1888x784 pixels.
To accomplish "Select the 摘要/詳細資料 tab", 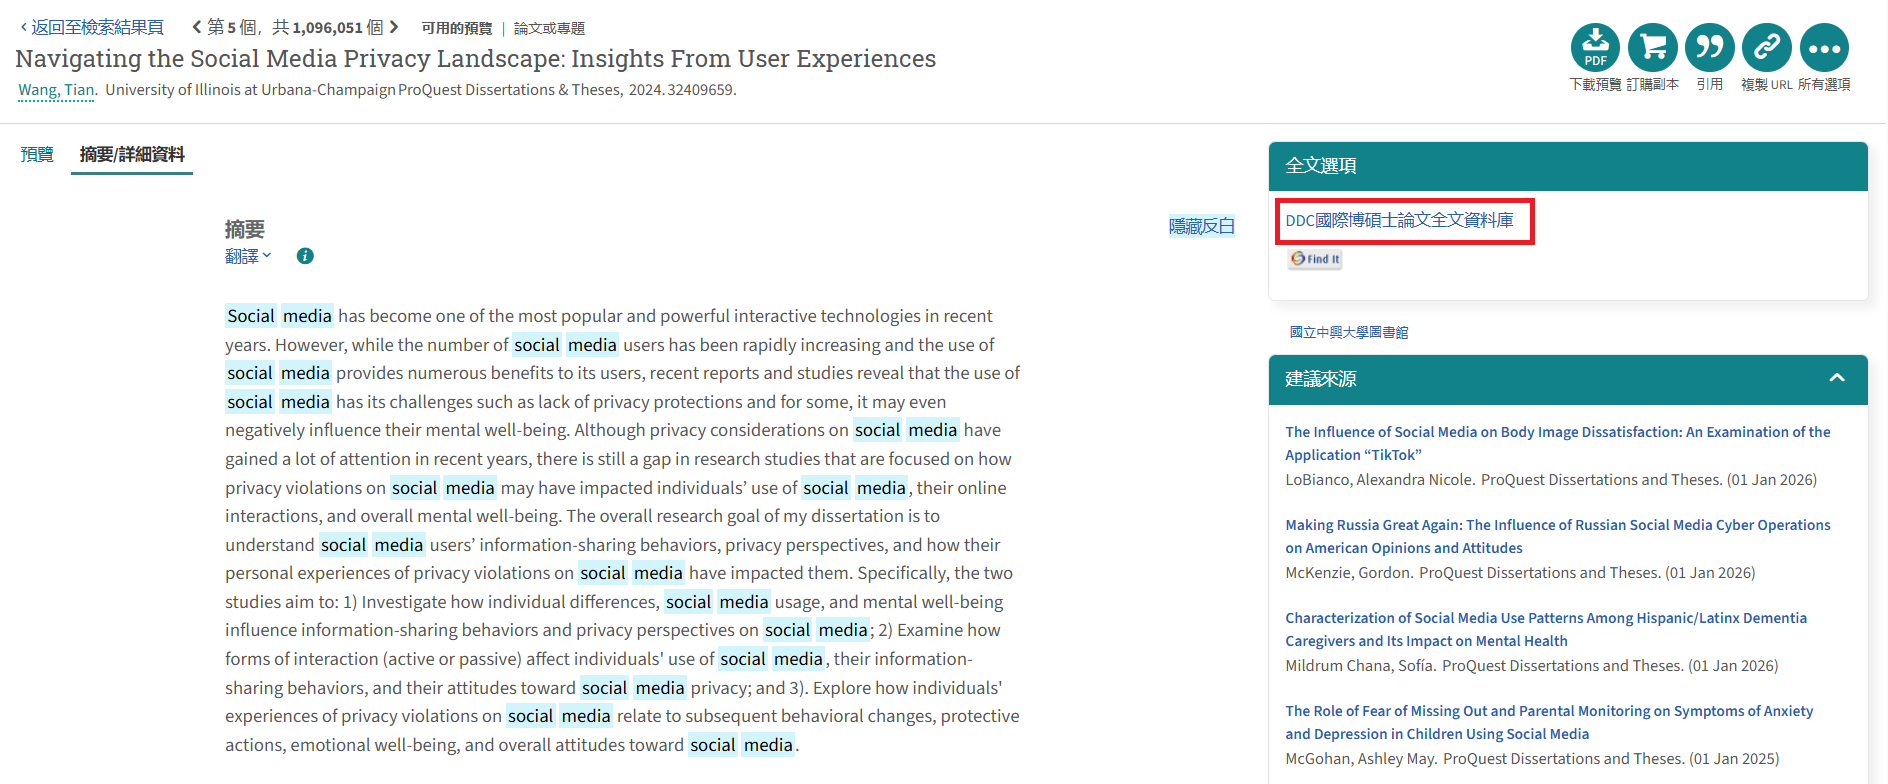I will coord(132,154).
